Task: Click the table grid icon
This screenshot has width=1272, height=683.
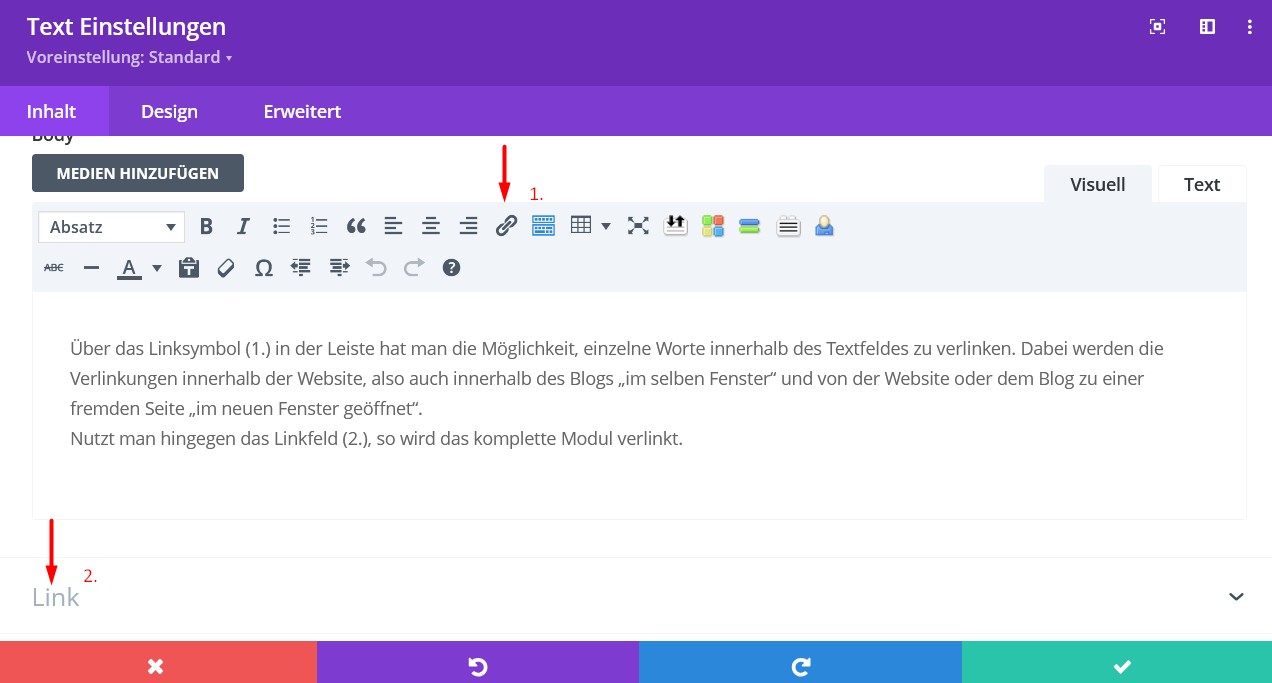Action: [x=581, y=226]
